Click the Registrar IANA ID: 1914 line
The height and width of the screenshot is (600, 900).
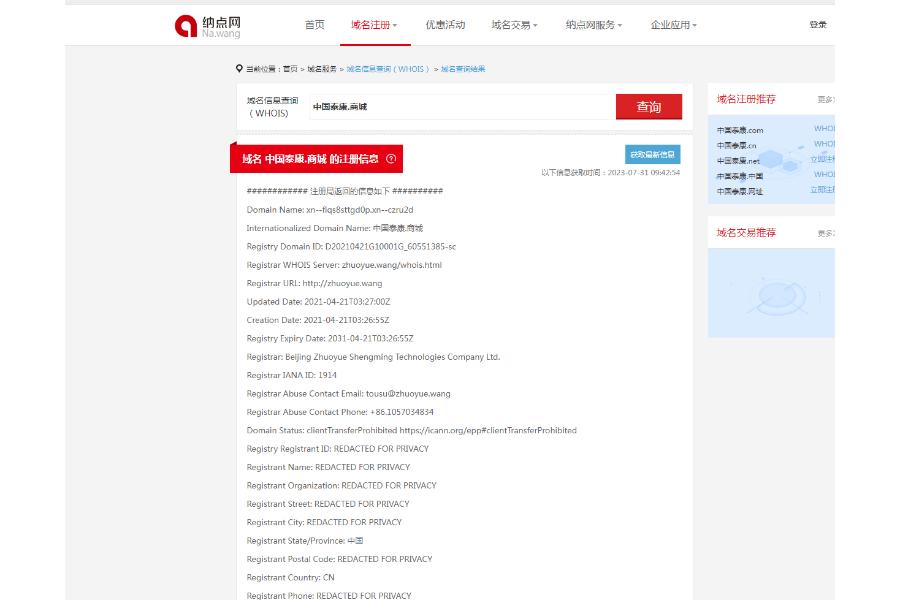[x=292, y=375]
